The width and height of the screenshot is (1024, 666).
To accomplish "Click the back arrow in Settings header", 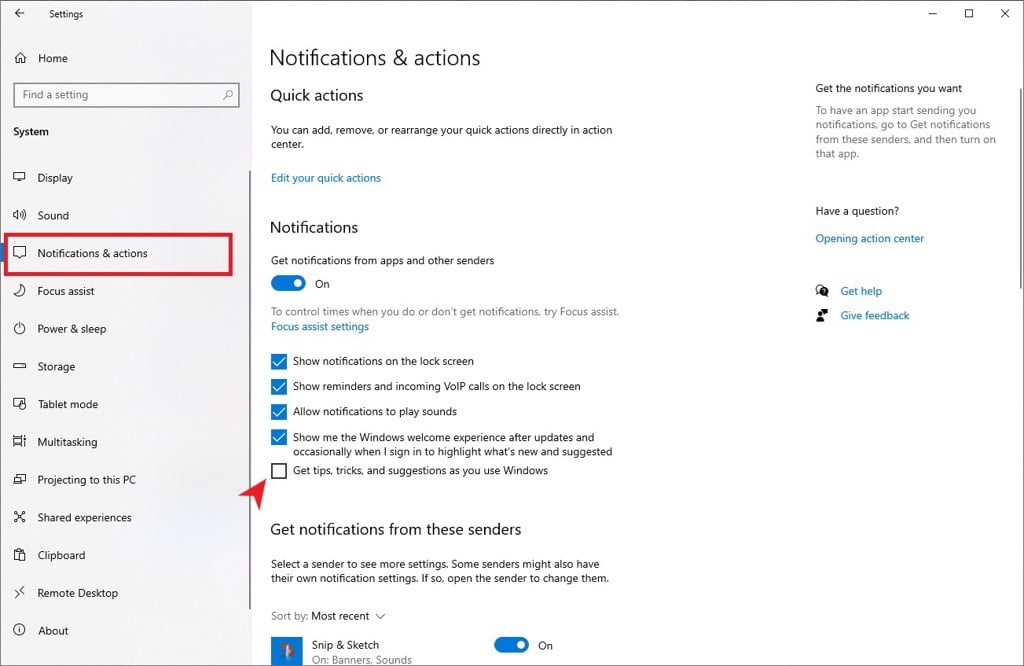I will coord(20,14).
